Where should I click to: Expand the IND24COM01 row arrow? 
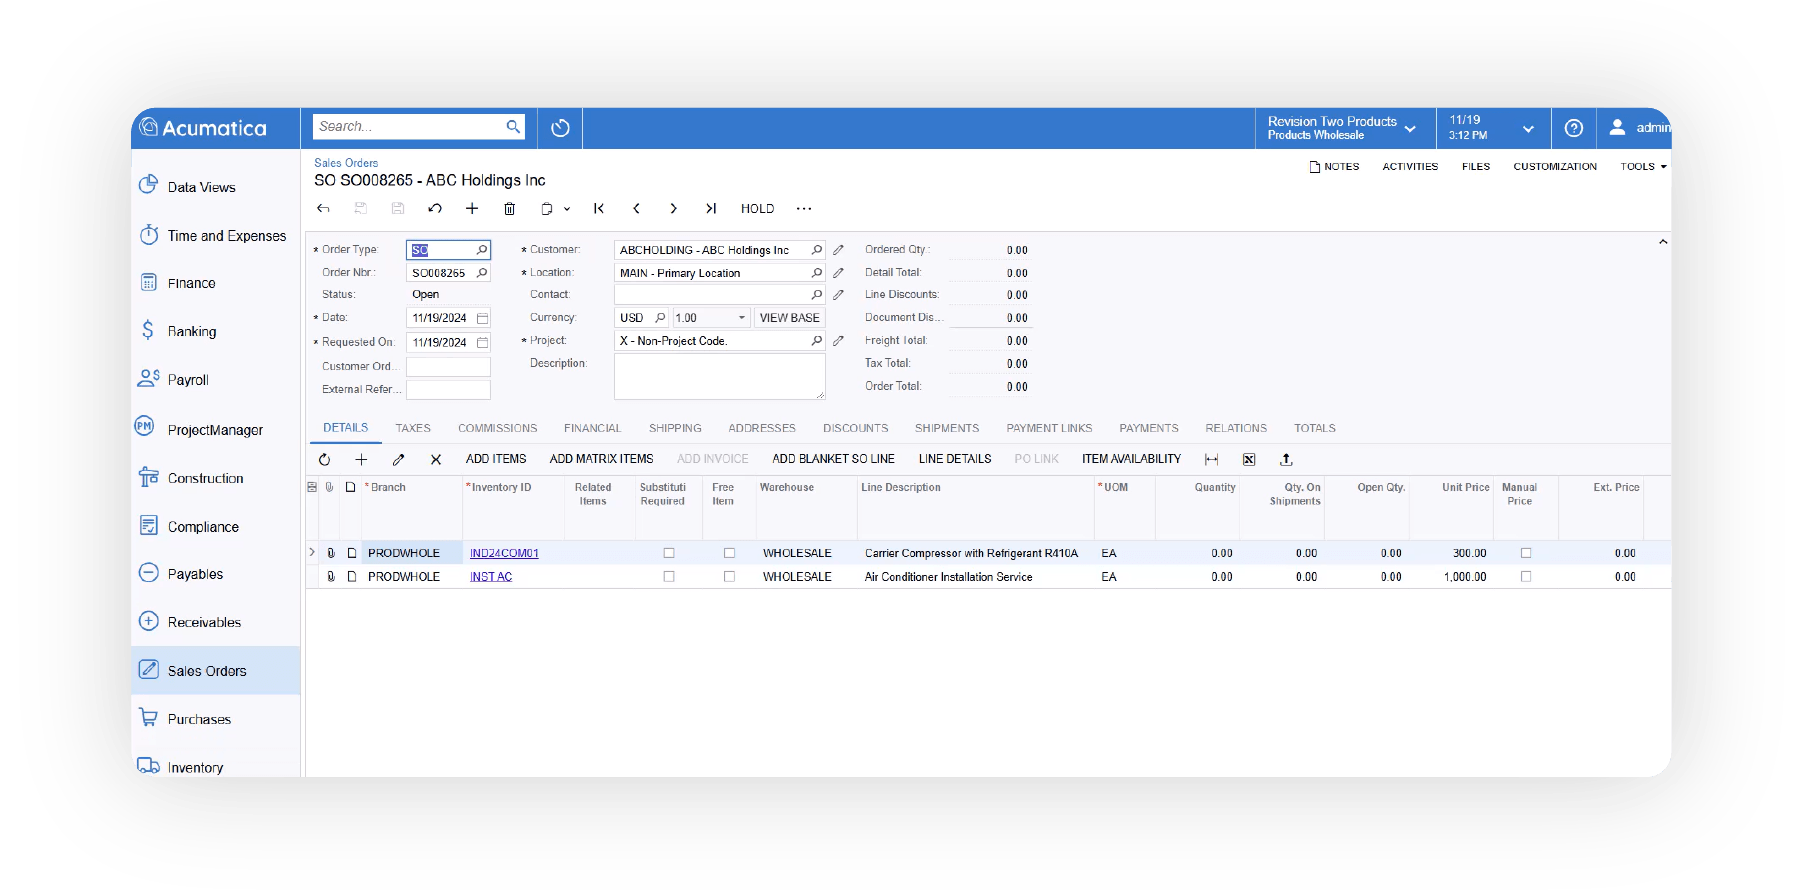click(312, 552)
